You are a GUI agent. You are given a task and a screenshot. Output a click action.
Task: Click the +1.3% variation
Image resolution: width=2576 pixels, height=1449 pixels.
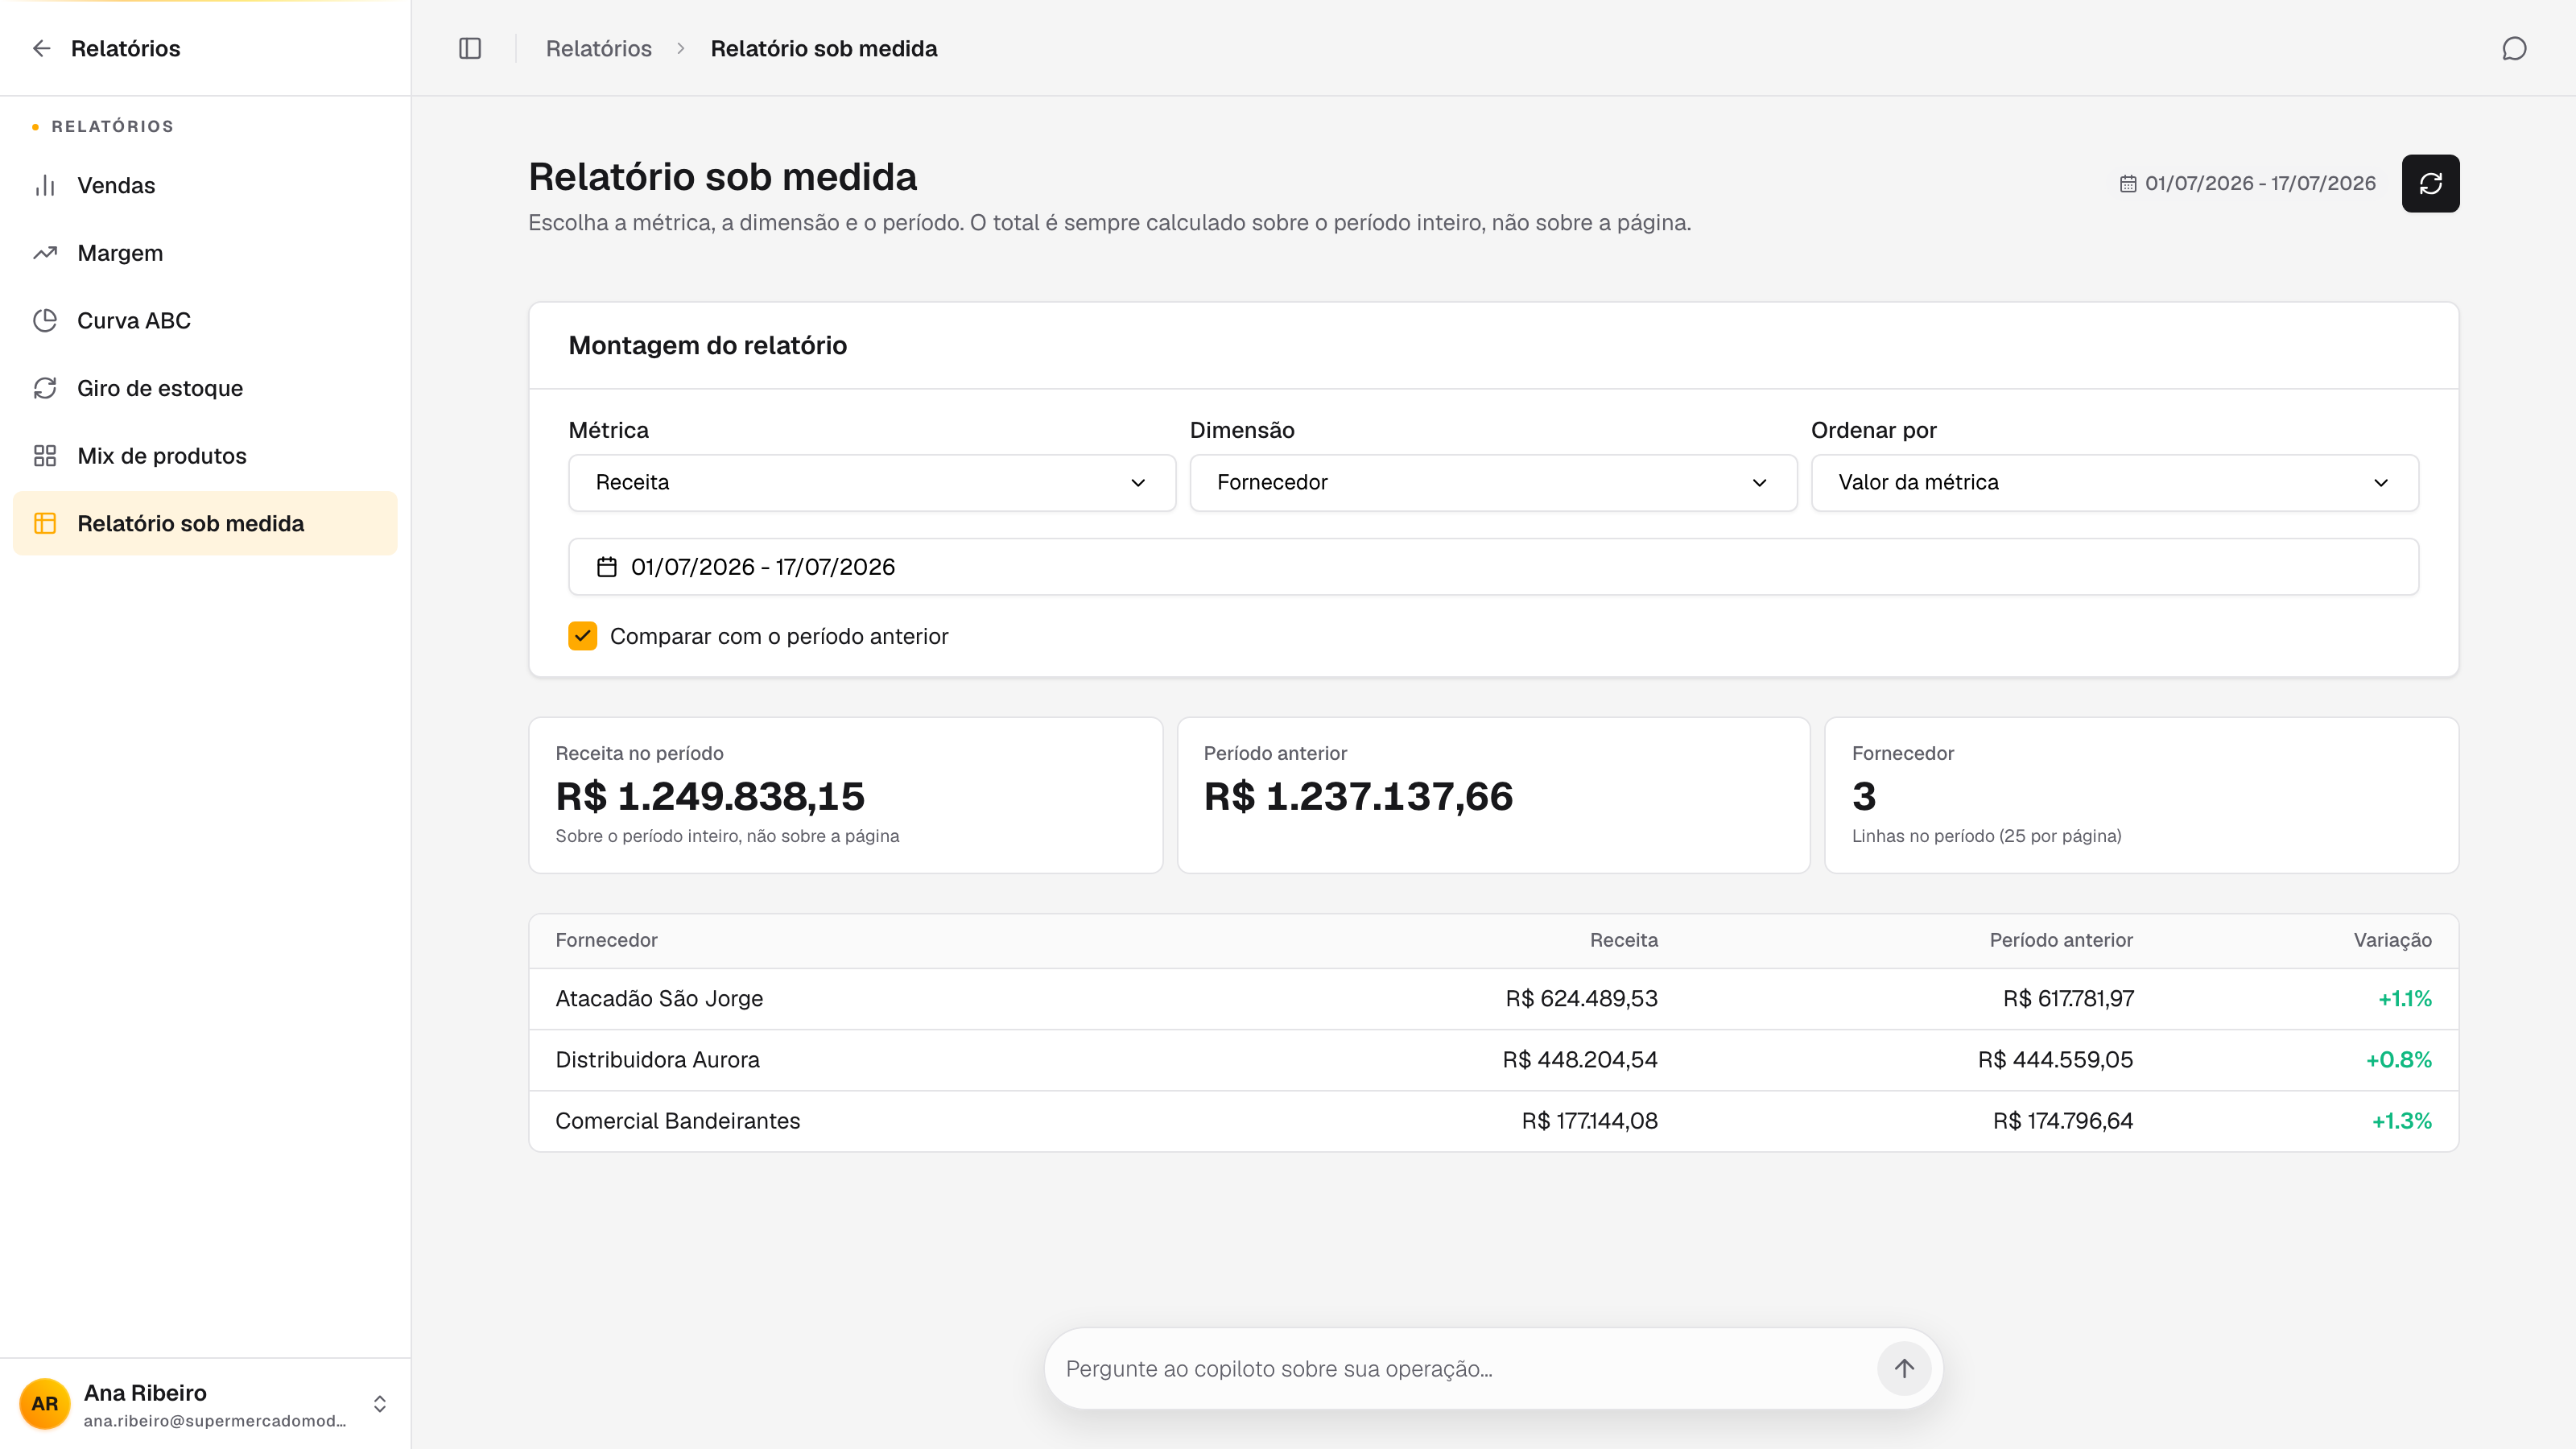click(2401, 1121)
